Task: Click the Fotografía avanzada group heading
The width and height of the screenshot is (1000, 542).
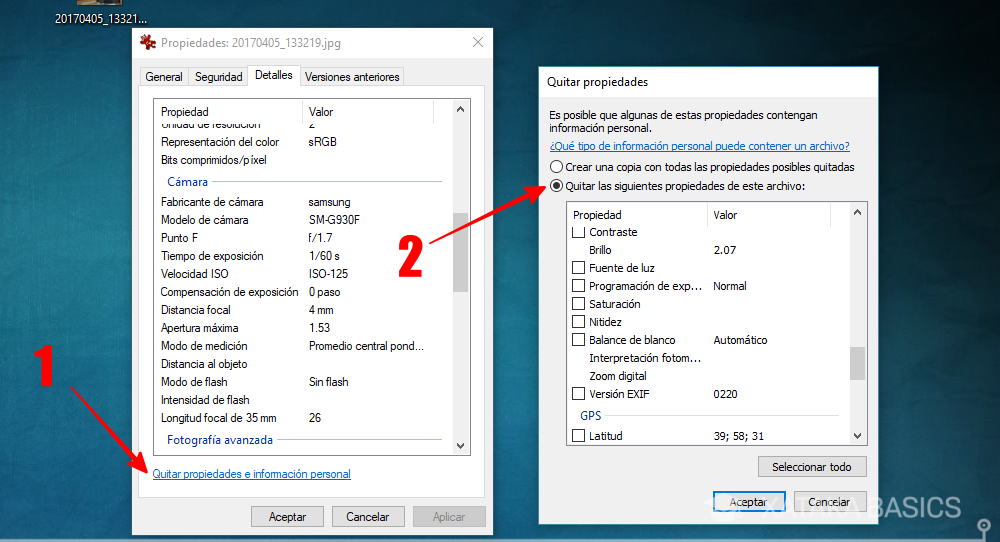Action: 220,440
